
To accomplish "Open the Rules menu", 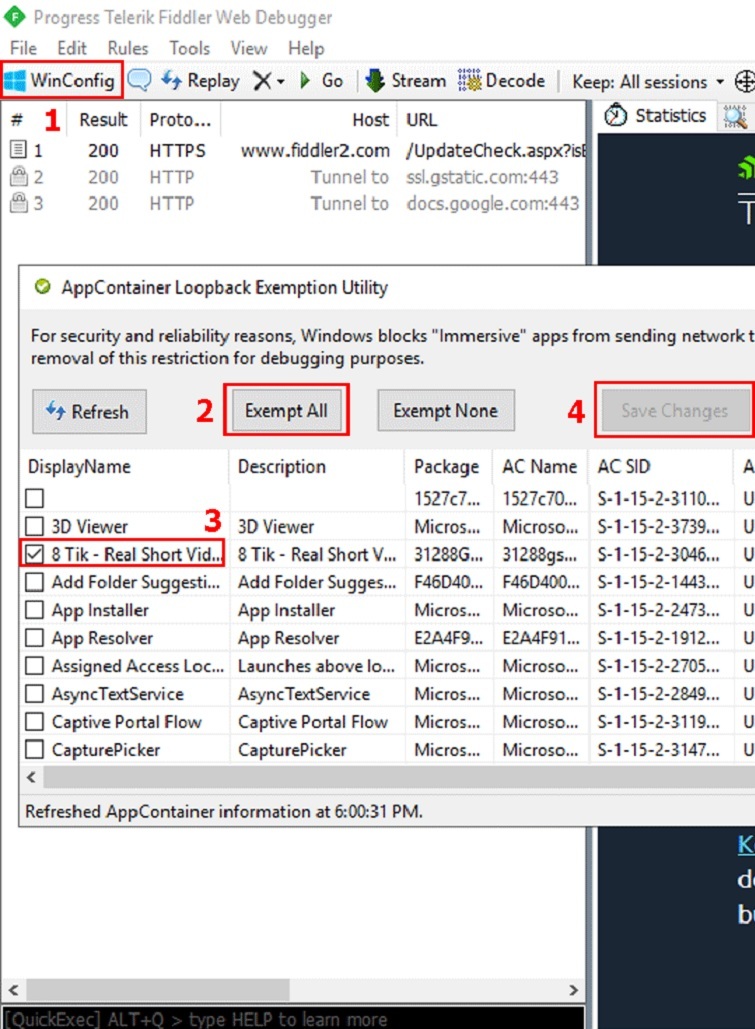I will coord(127,48).
